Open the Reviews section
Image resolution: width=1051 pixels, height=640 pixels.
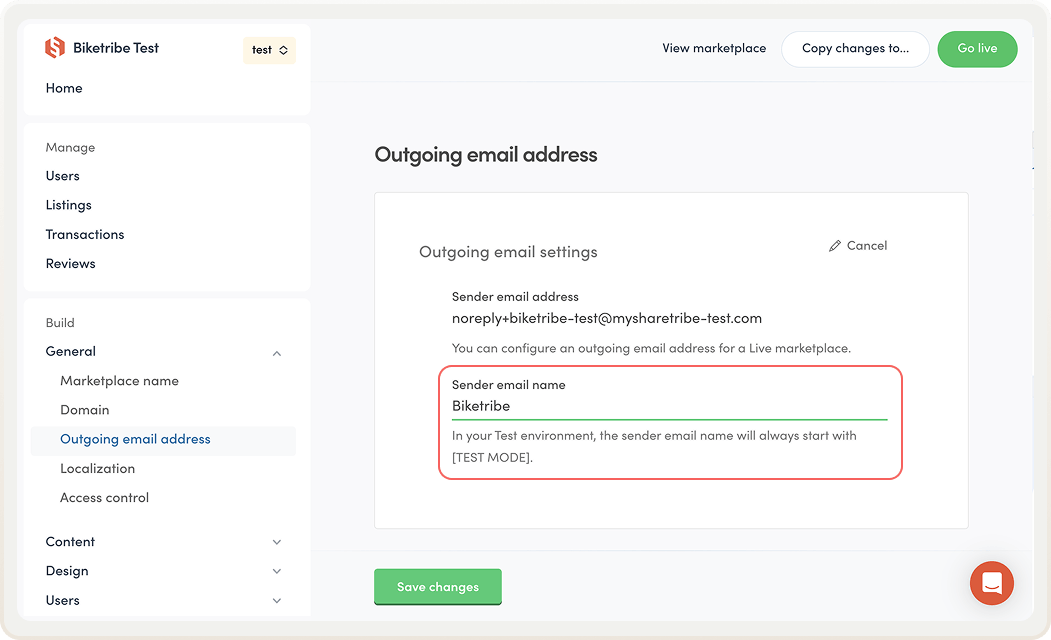click(x=70, y=263)
